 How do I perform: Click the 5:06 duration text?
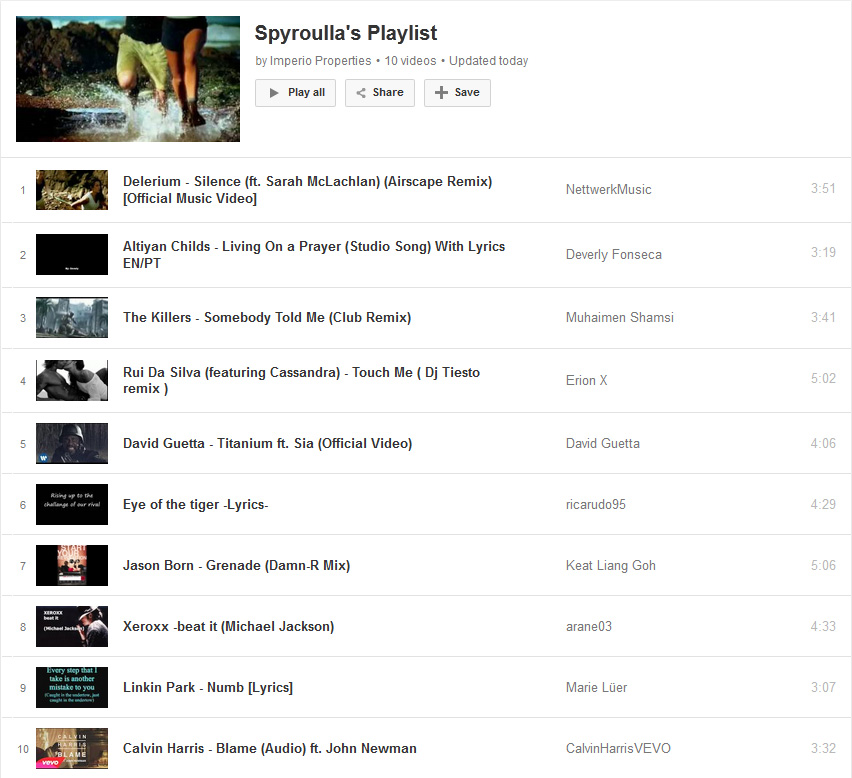pyautogui.click(x=823, y=565)
